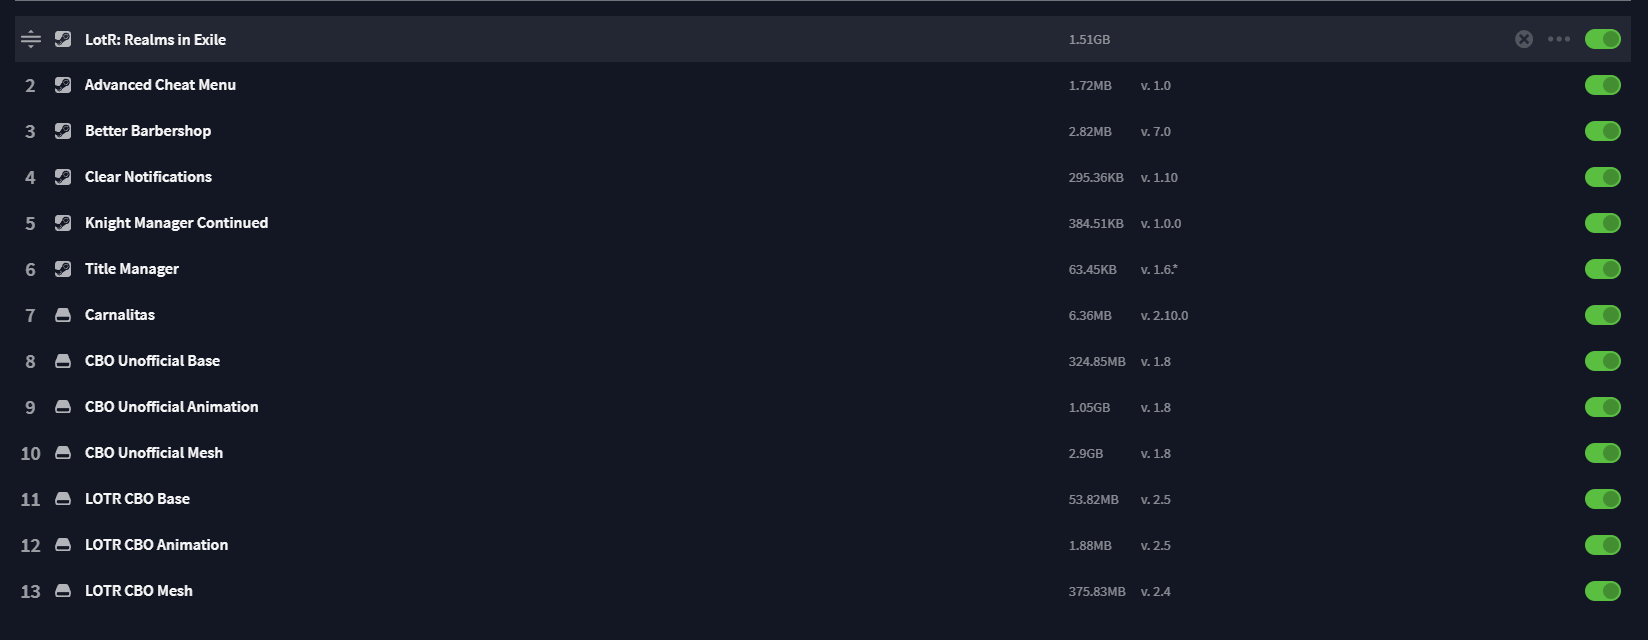Image resolution: width=1648 pixels, height=640 pixels.
Task: Click the load order number 13
Action: [x=31, y=592]
